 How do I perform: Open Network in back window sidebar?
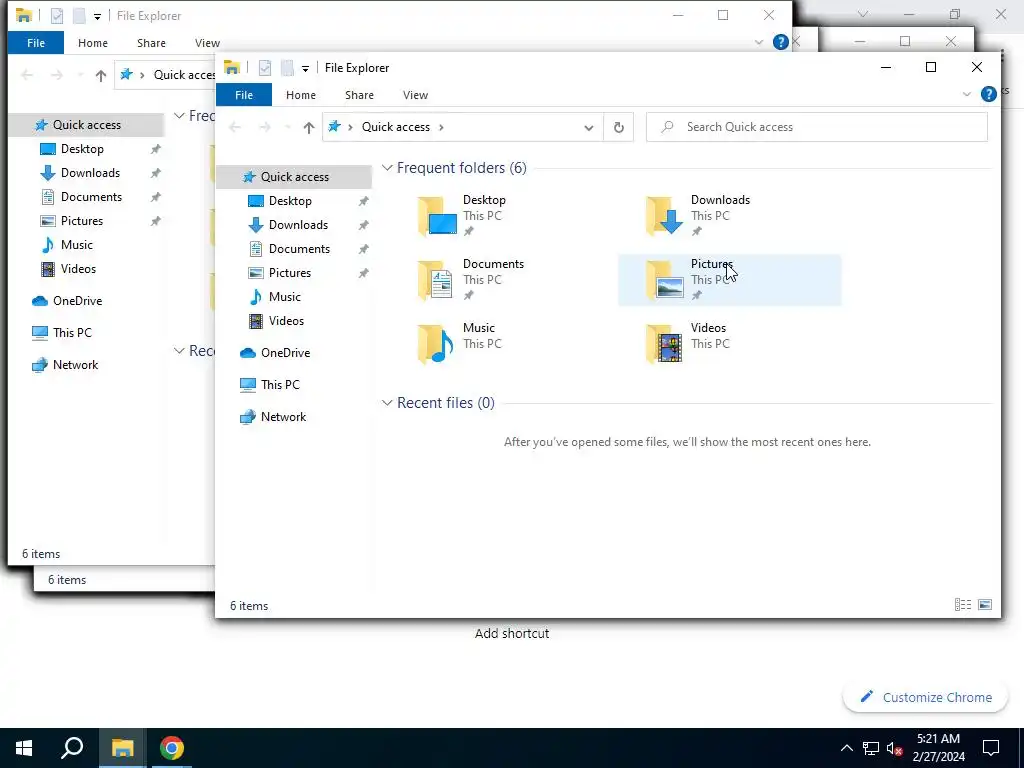click(x=75, y=365)
